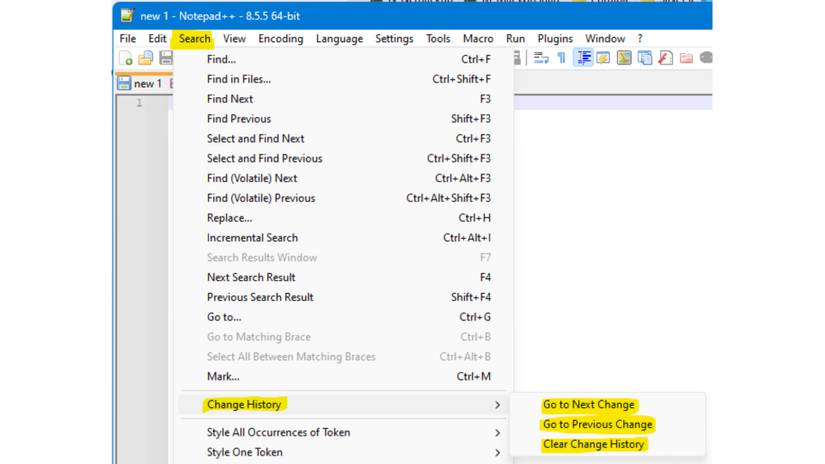Screen dimensions: 825x464
Task: Click Clear Change History
Action: tap(594, 444)
